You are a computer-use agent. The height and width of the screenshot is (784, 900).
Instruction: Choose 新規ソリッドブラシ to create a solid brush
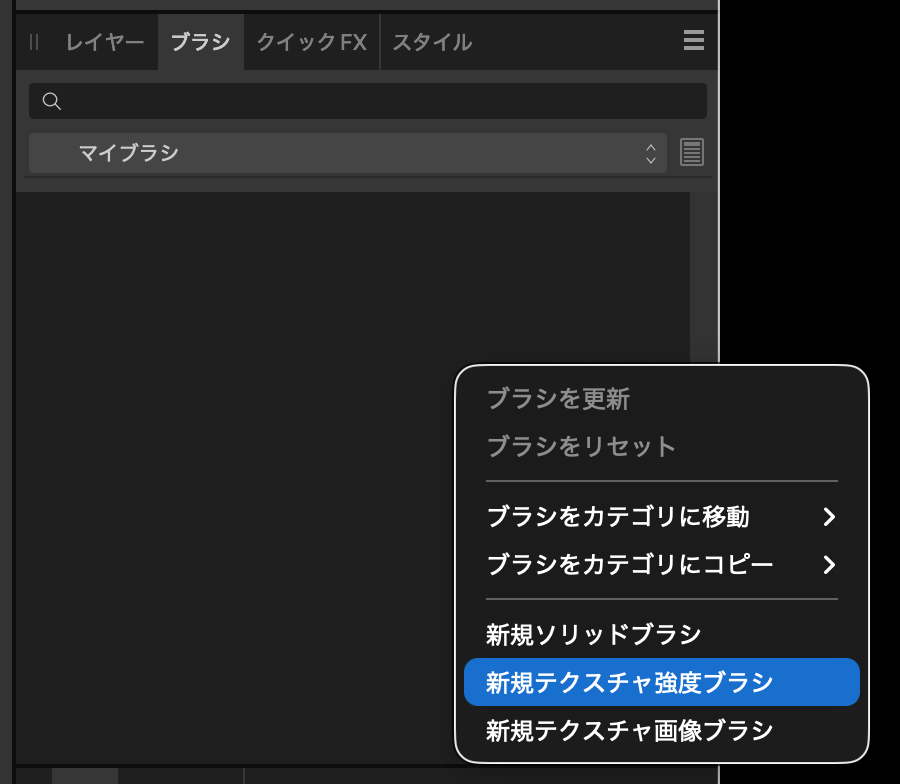pos(594,634)
